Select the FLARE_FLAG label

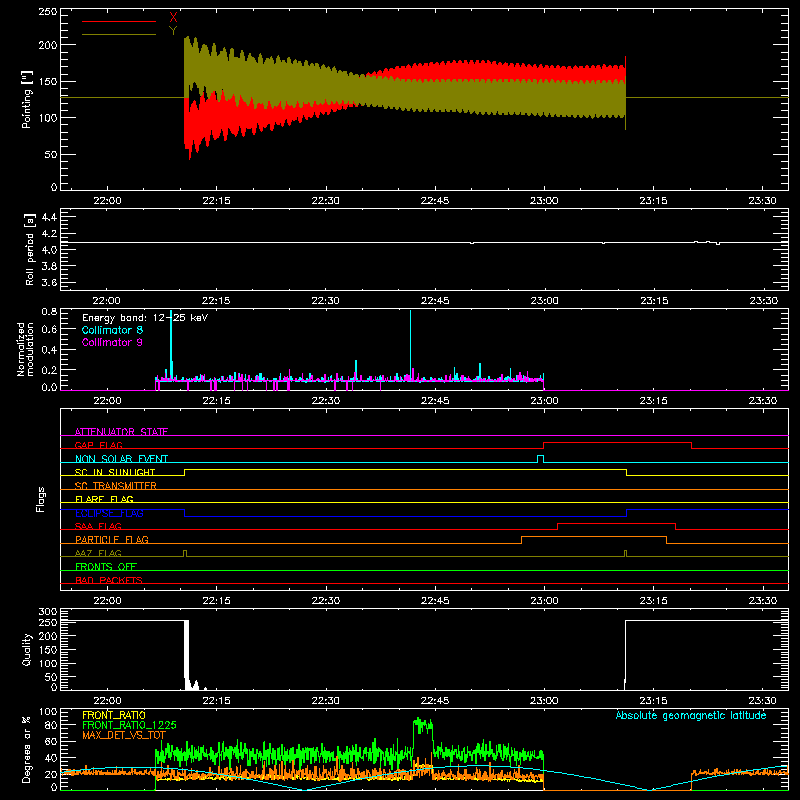pos(104,499)
